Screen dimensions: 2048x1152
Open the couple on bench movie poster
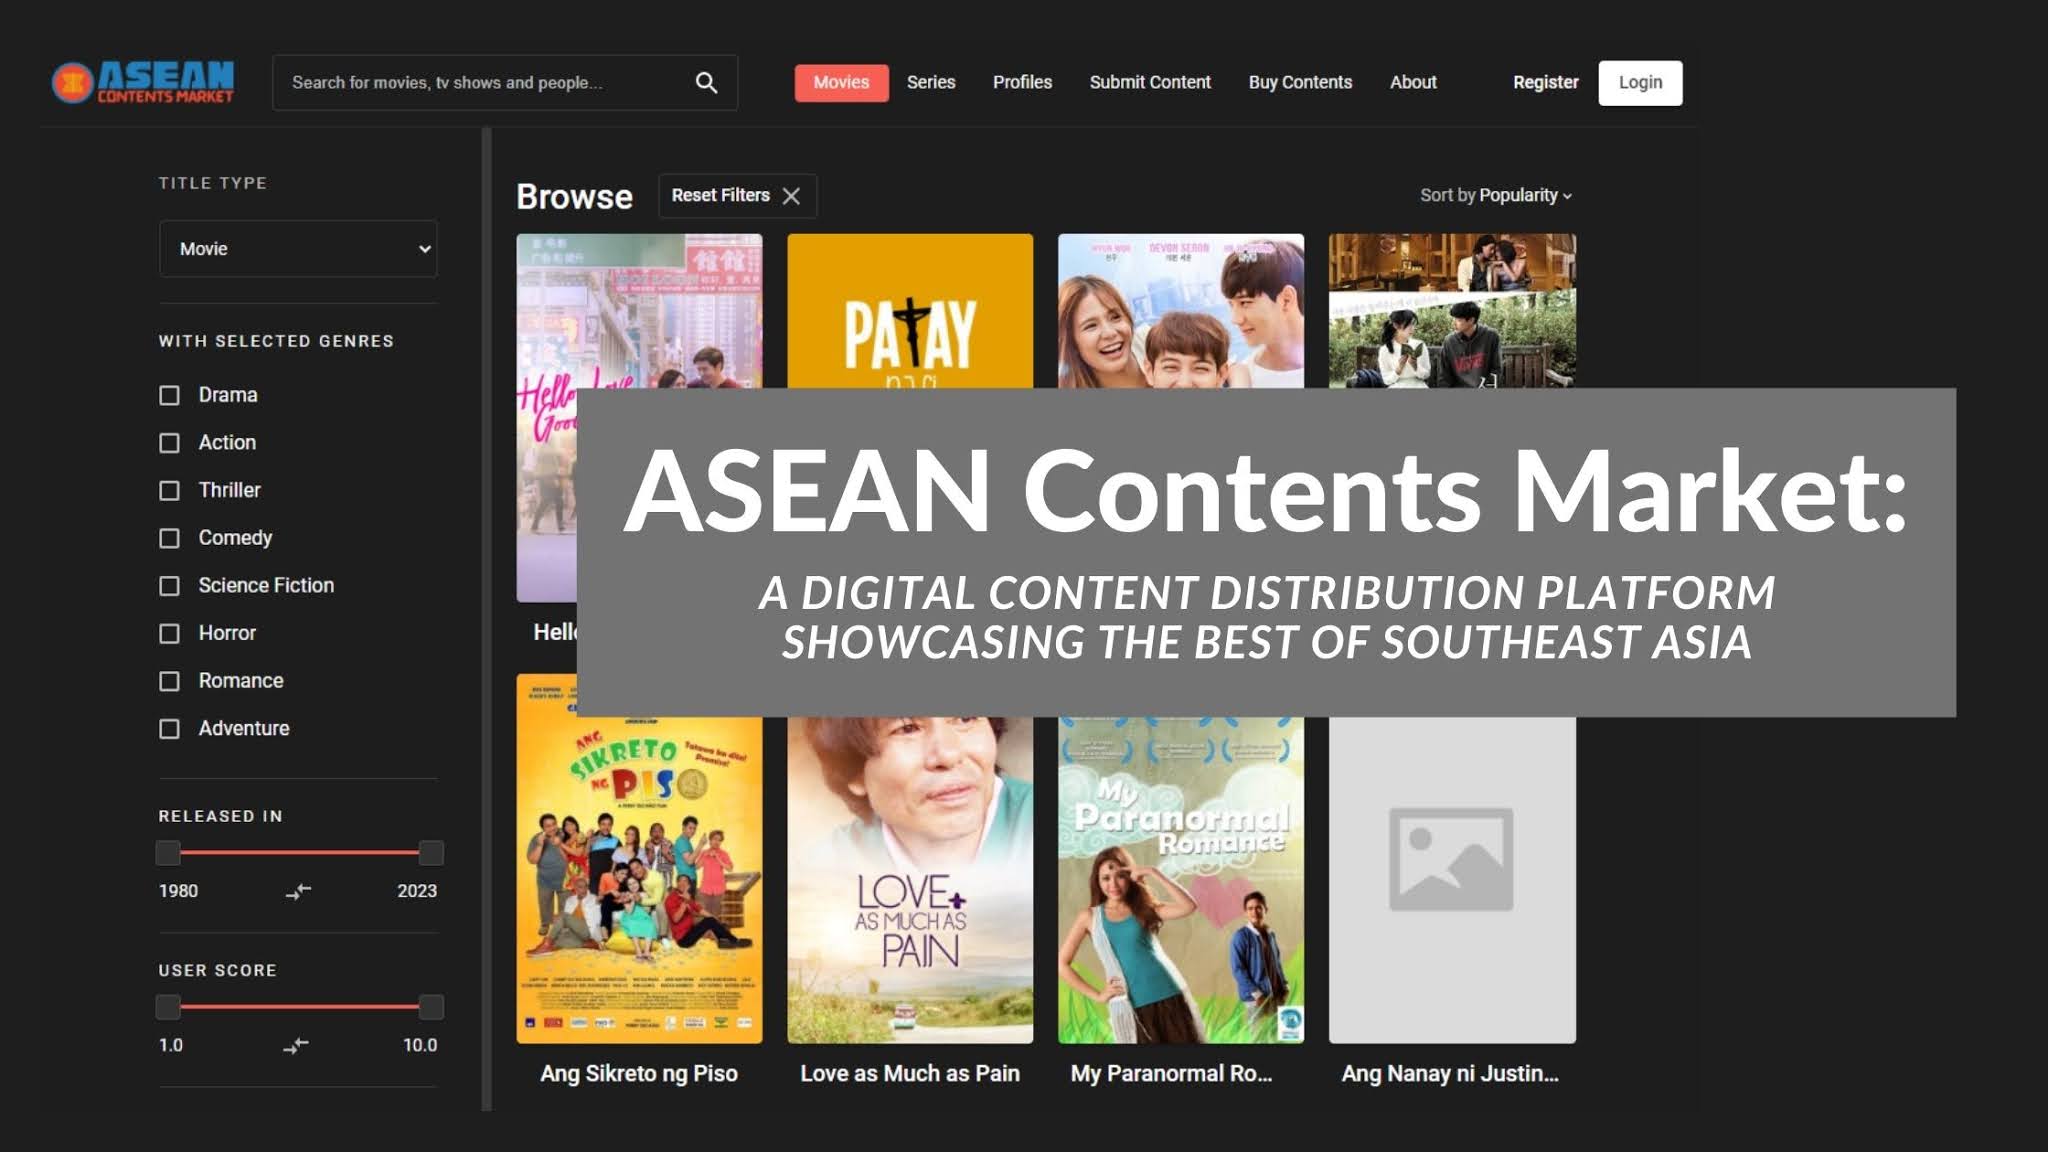[1452, 311]
